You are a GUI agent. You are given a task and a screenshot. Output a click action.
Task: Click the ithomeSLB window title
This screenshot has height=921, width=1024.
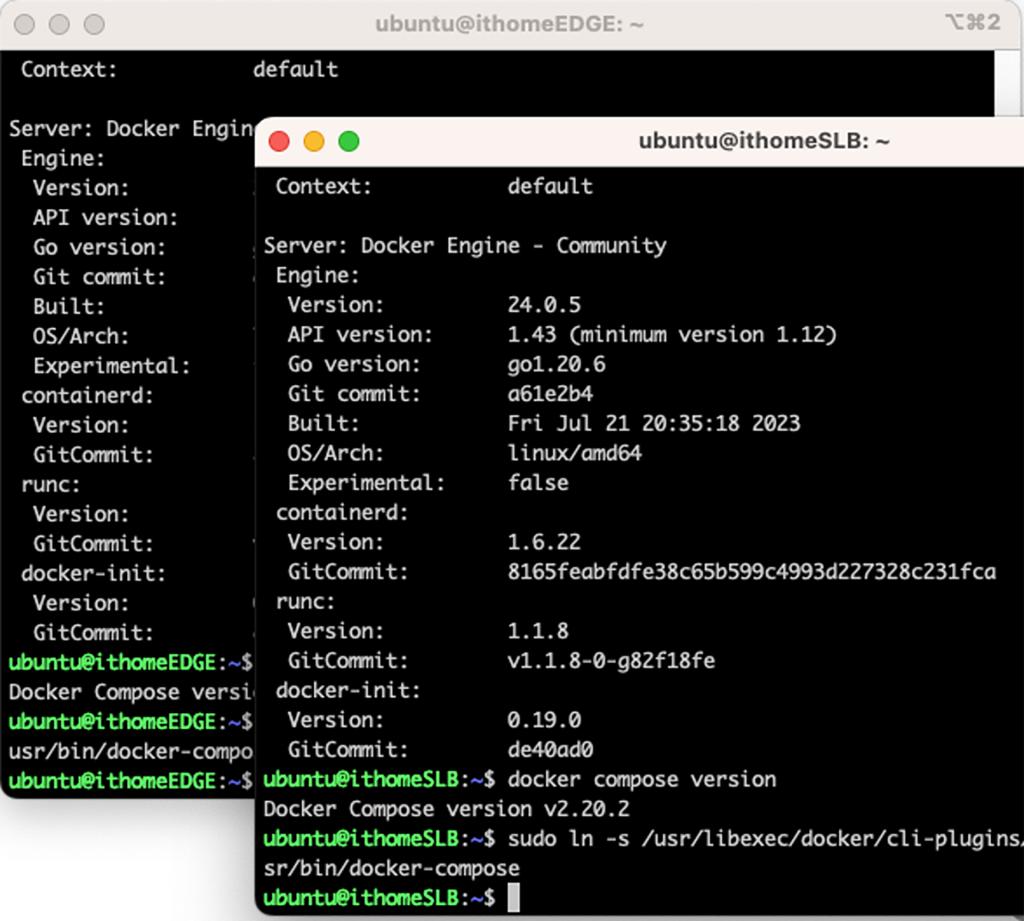point(763,141)
